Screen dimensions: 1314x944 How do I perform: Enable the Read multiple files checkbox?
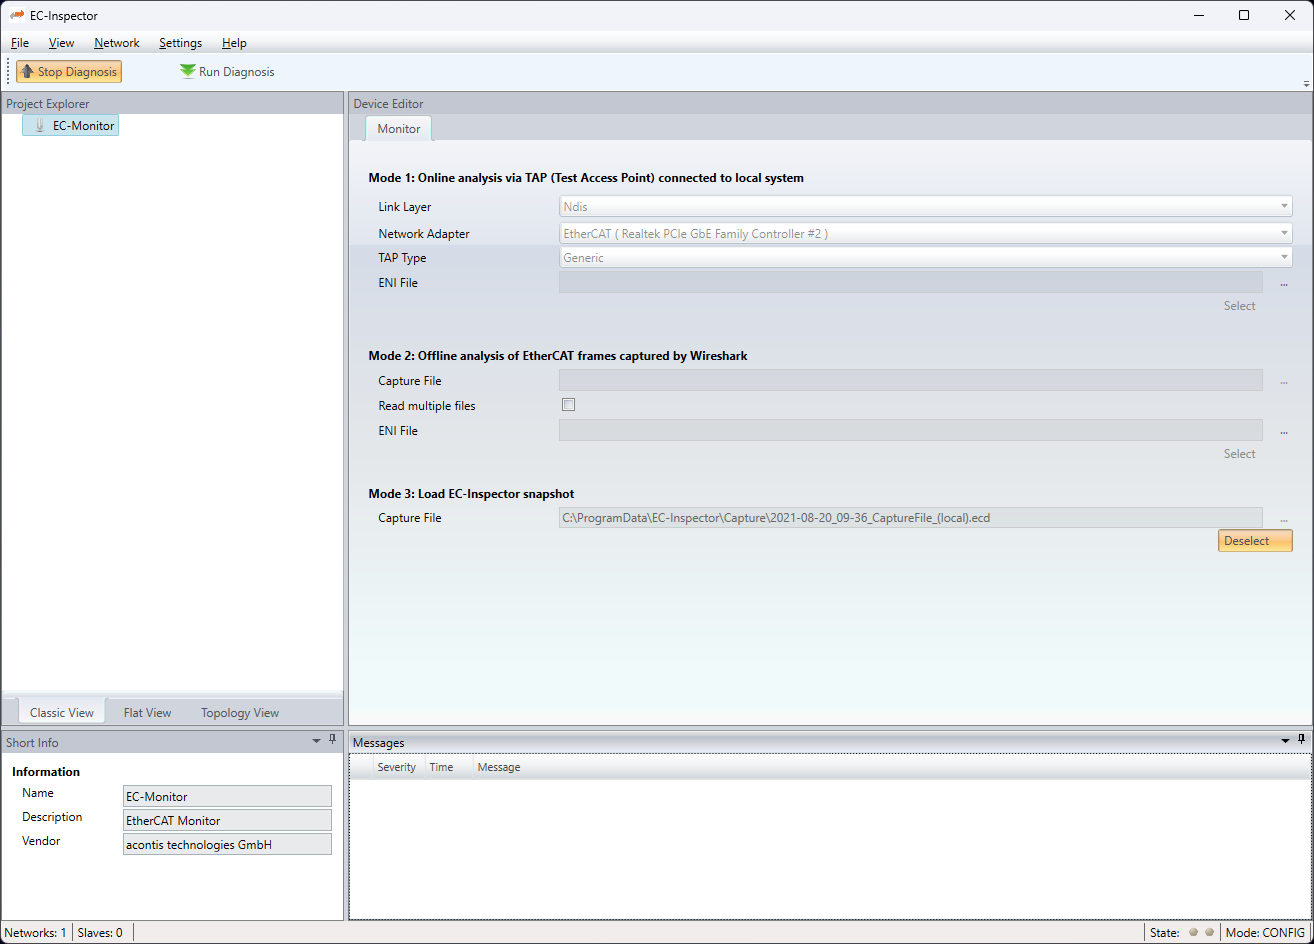click(568, 405)
